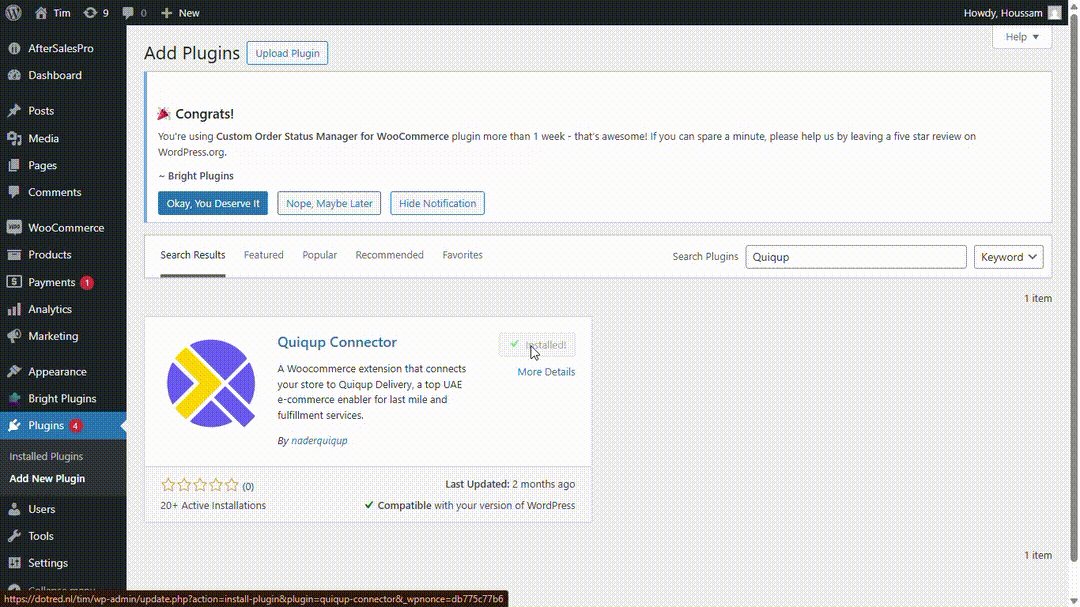This screenshot has width=1080, height=607.
Task: Open Add New Plugin submenu item
Action: (x=47, y=478)
